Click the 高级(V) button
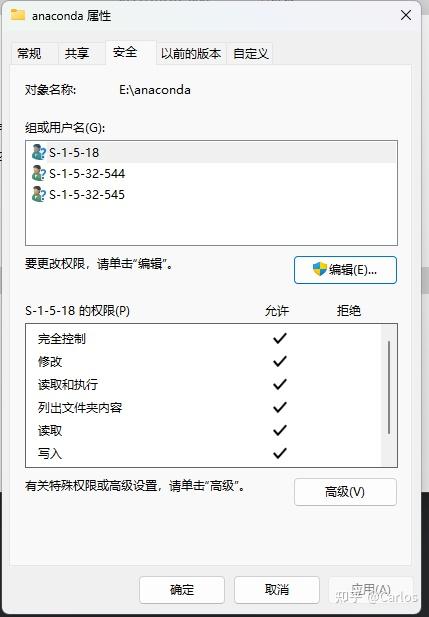429x617 pixels. click(345, 492)
